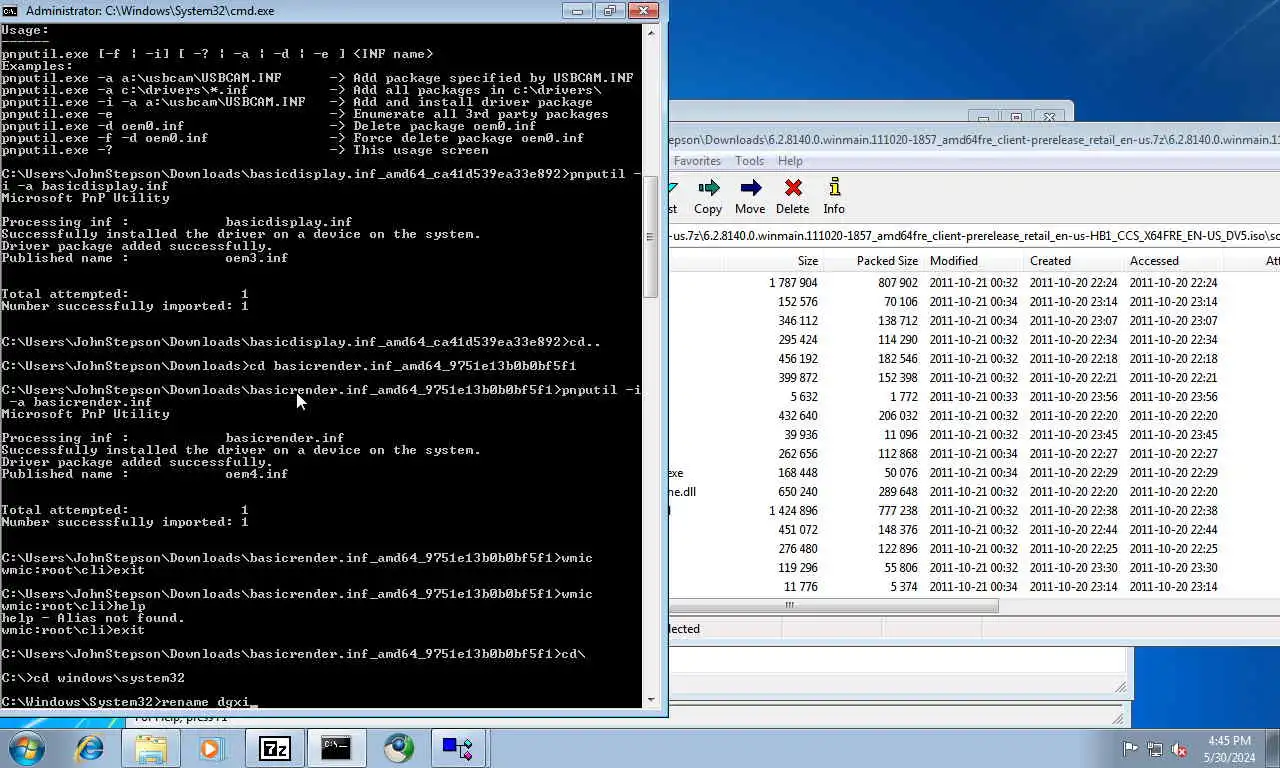
Task: Click the 7-Zip archive path address field
Action: pyautogui.click(x=974, y=236)
